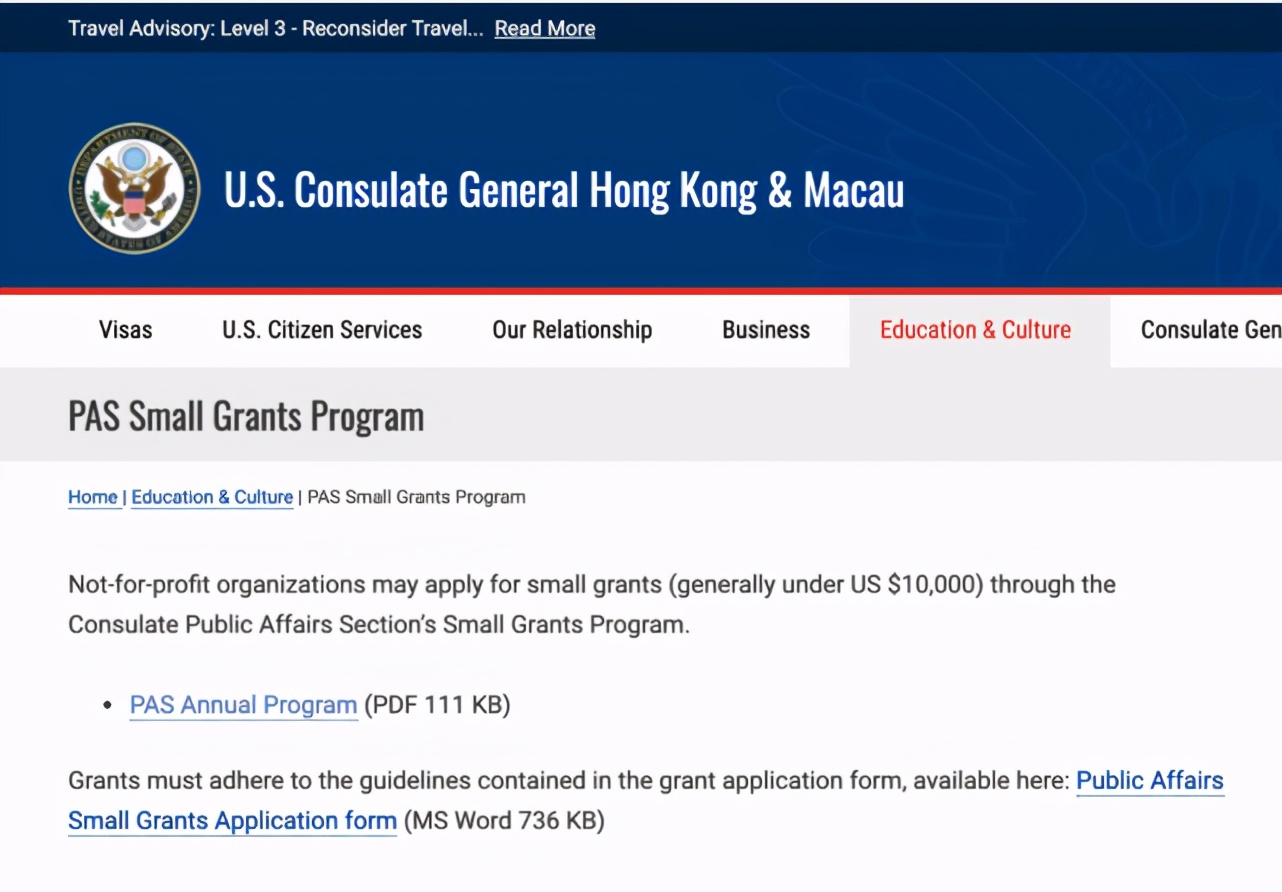Open the Read More travel advisory link

pos(545,28)
